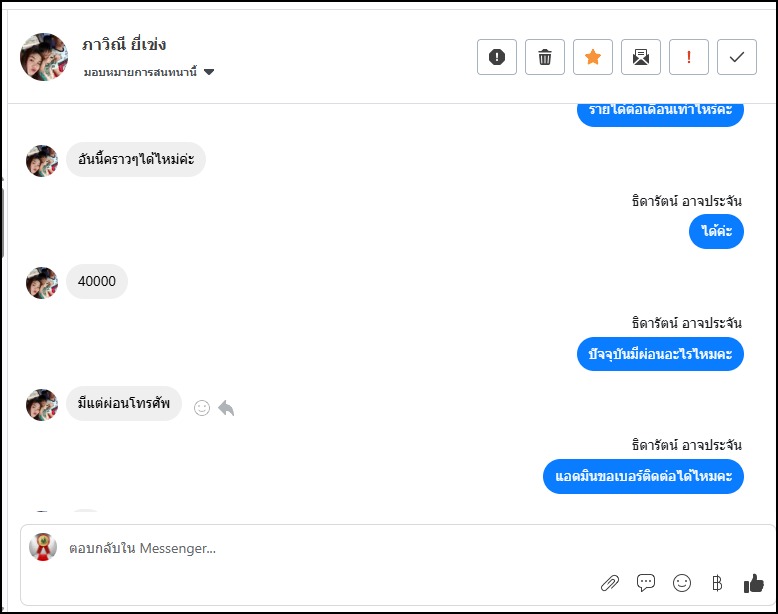This screenshot has height=614, width=778.
Task: Click the customer name ภาวิณี ยี่เข่ง
Action: point(124,45)
